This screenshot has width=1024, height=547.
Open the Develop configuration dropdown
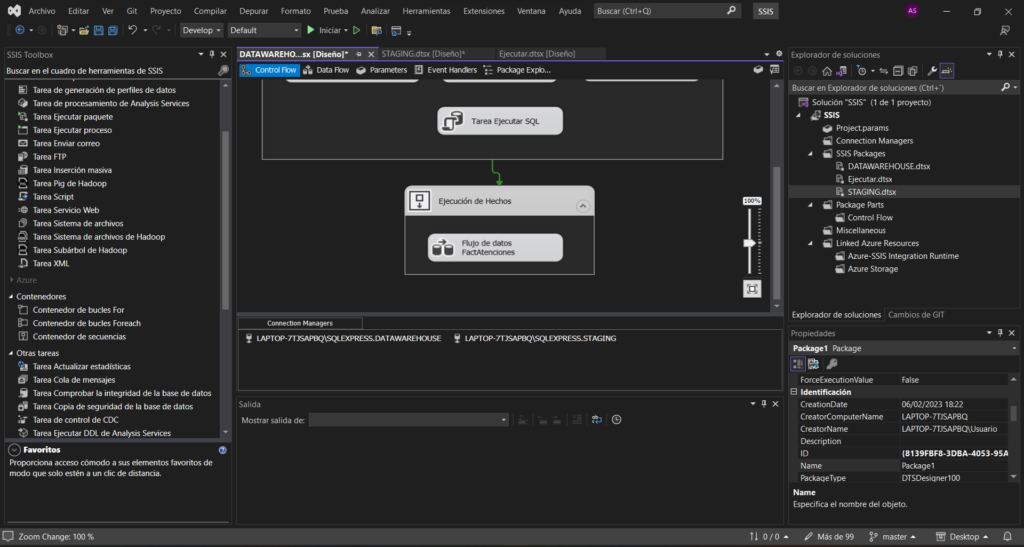(201, 30)
